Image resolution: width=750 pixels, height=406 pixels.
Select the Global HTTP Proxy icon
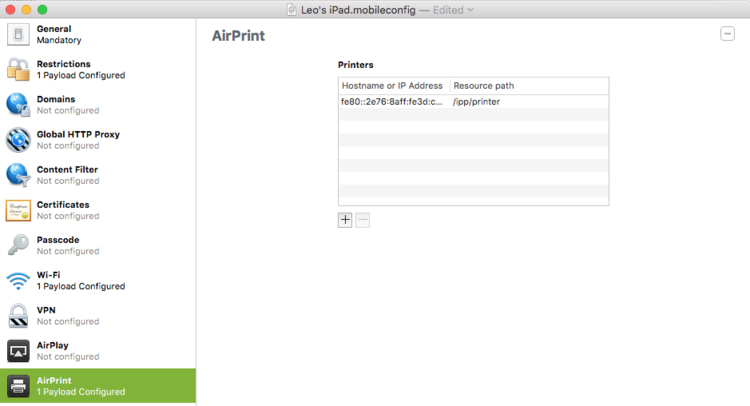tap(18, 140)
